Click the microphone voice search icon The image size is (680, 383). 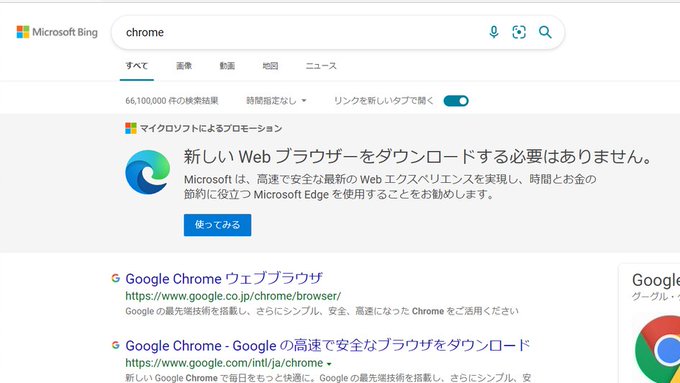click(x=494, y=32)
